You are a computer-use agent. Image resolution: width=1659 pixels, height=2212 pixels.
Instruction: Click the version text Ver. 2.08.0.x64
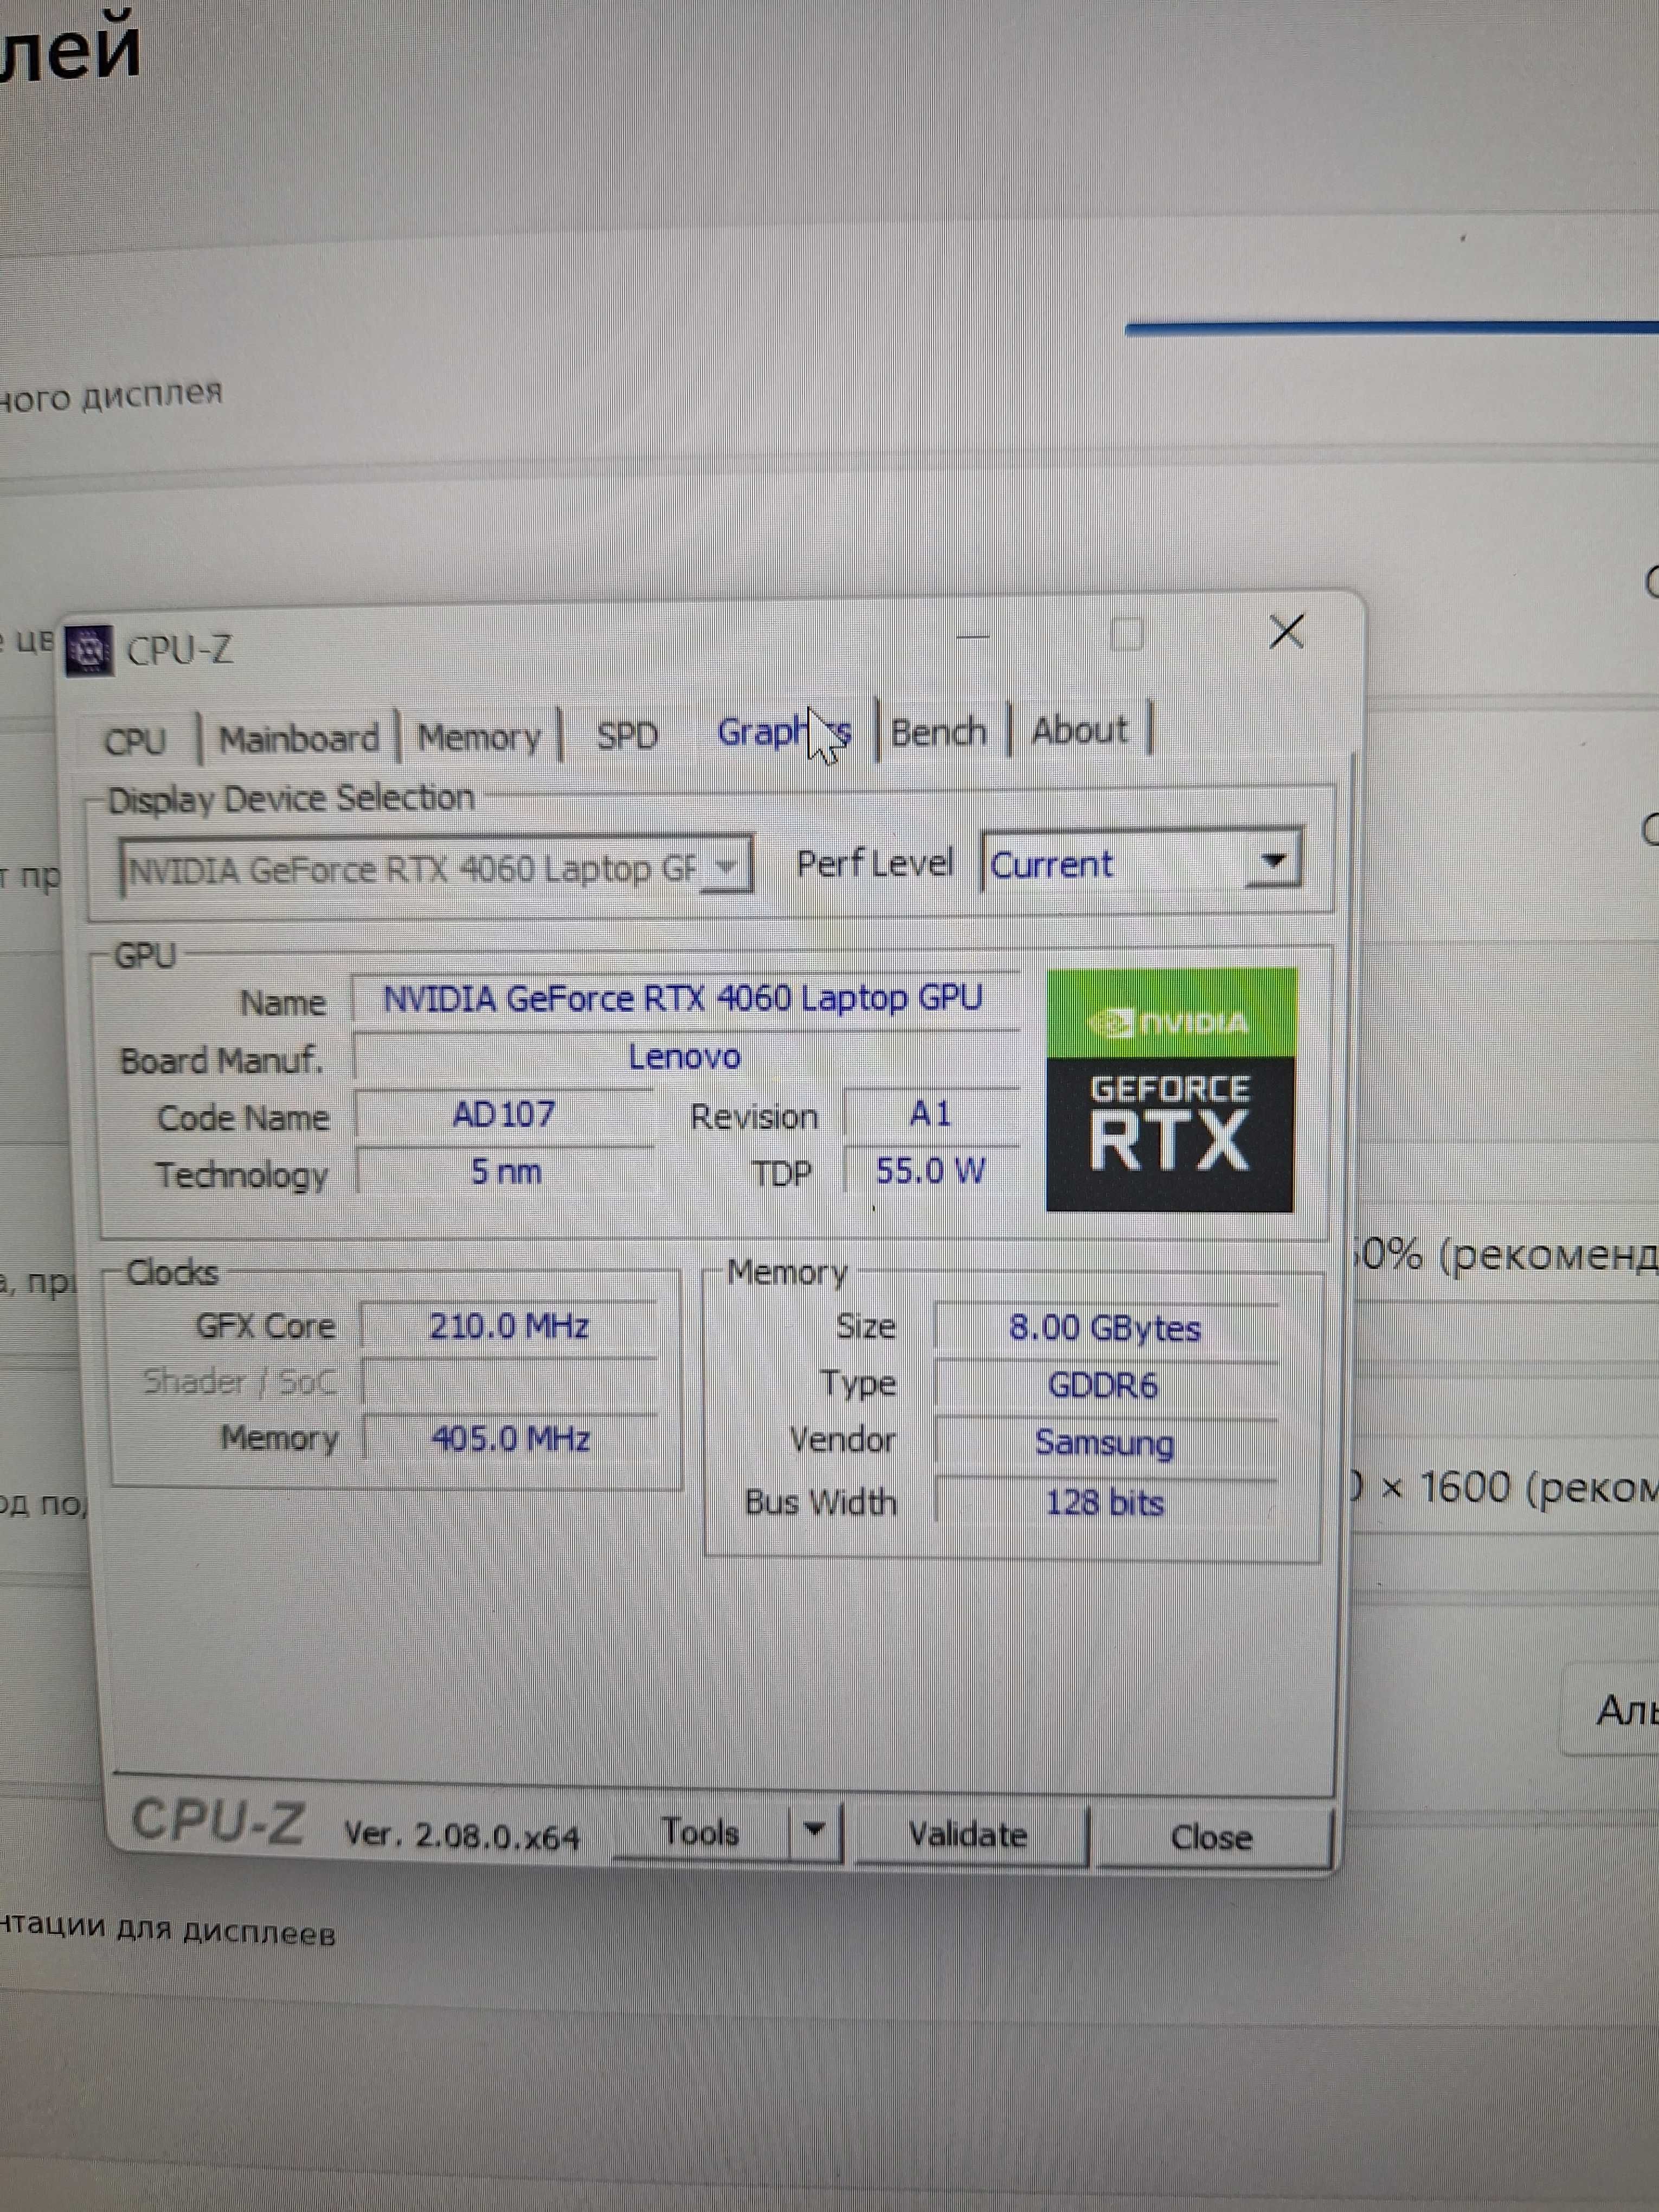[462, 1836]
